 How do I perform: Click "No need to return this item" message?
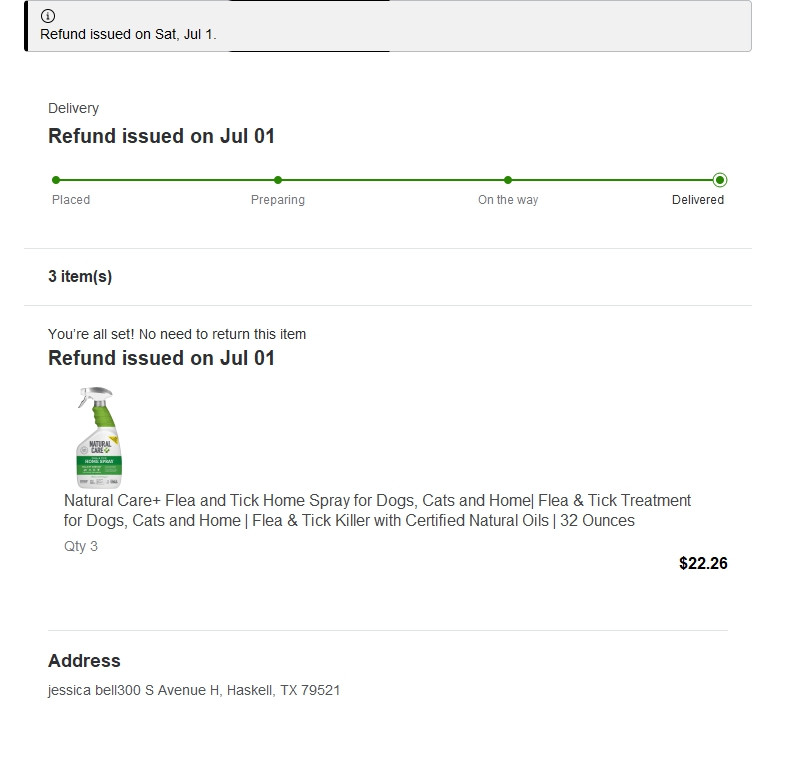[x=177, y=334]
